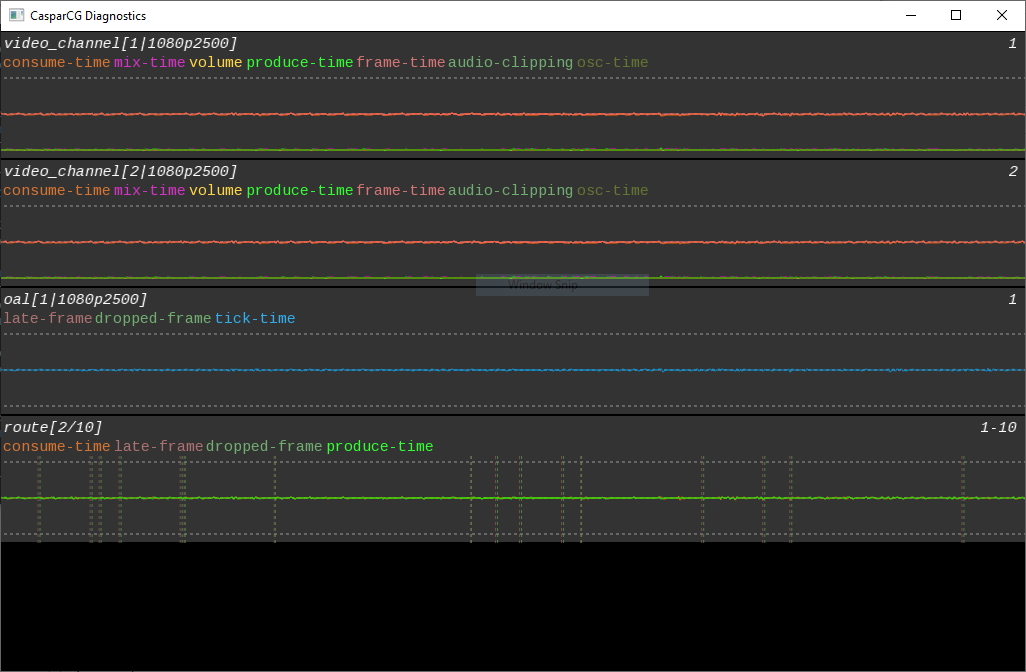Click consume-time label in video_channel 2 graph
This screenshot has height=672, width=1026.
pyautogui.click(x=57, y=190)
